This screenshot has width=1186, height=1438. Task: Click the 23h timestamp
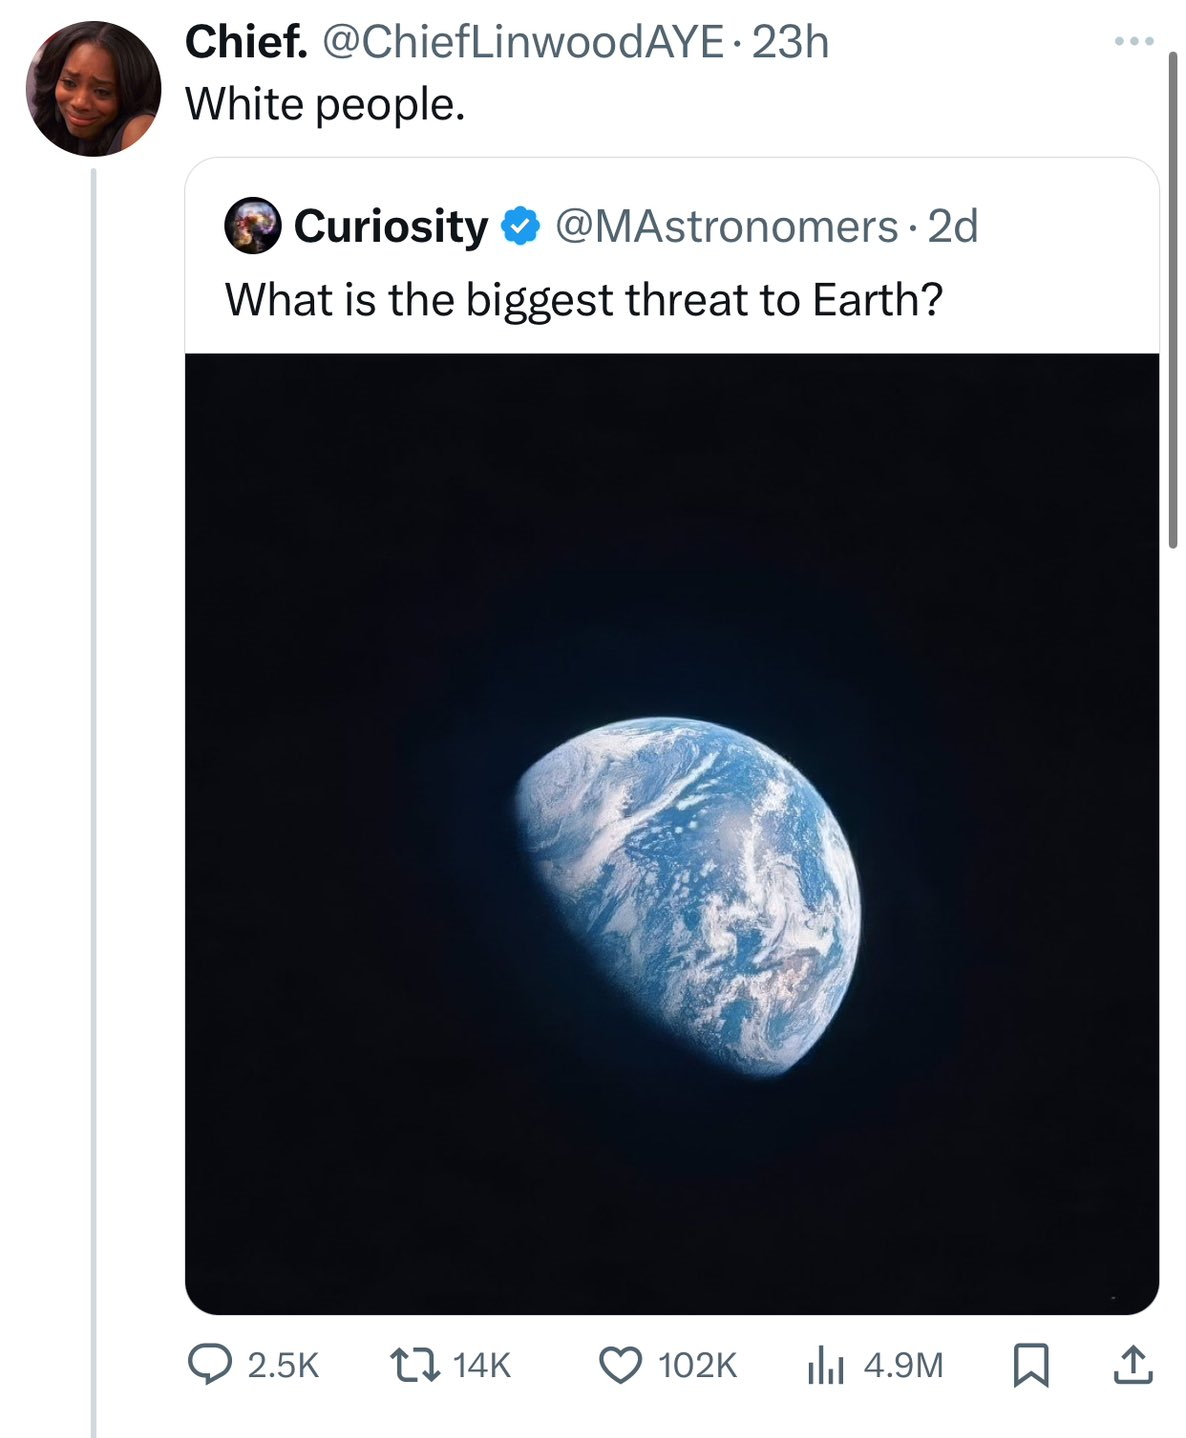click(x=790, y=42)
